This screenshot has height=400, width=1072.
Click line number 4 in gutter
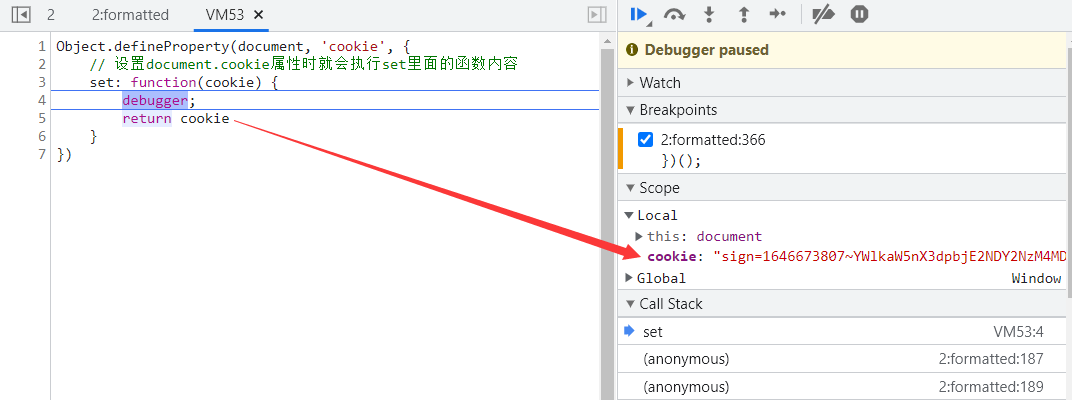[x=41, y=100]
